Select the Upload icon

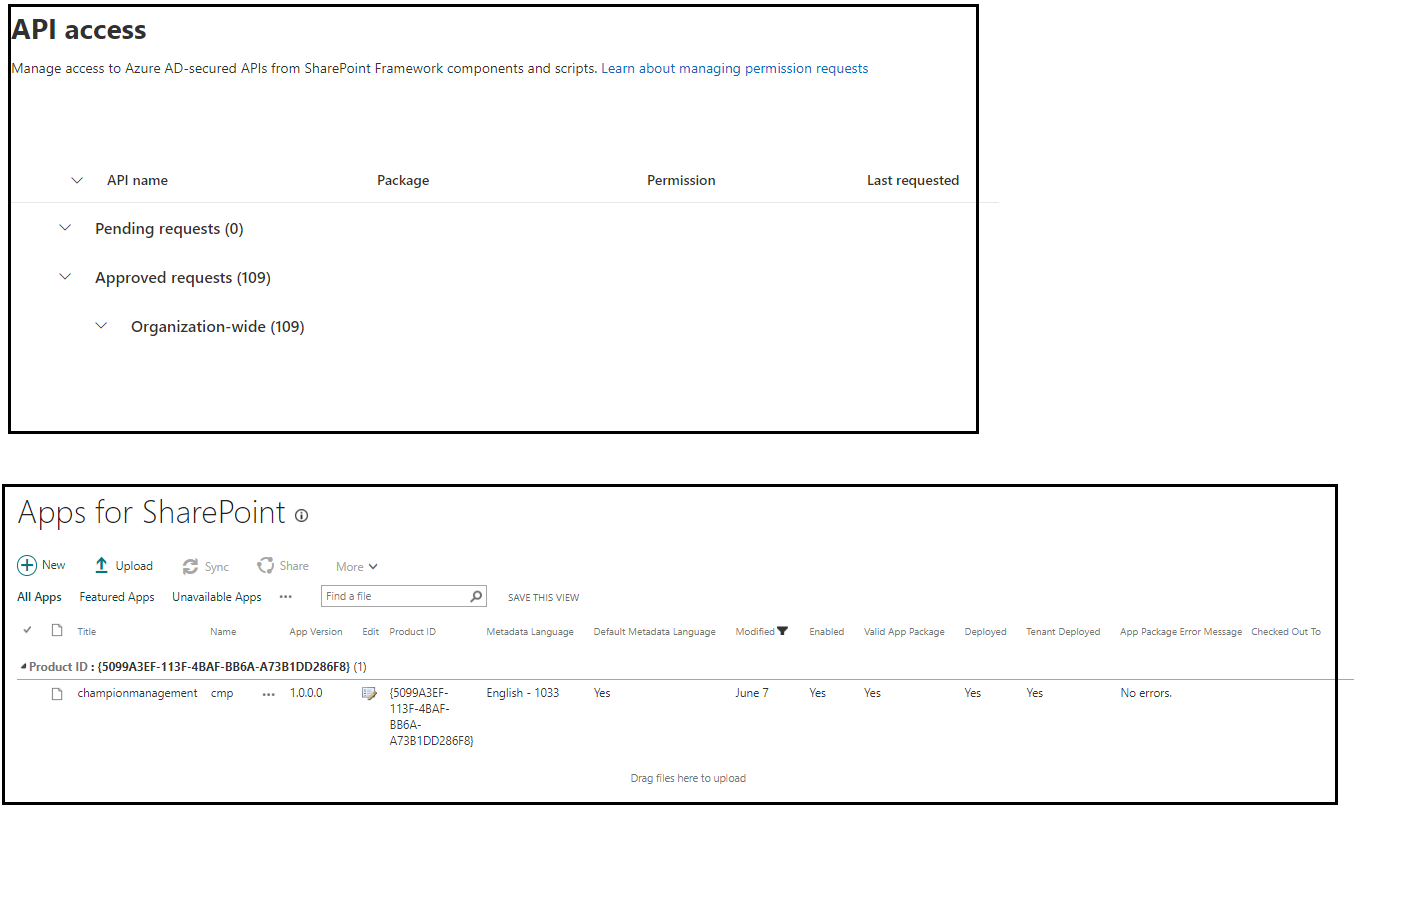click(x=101, y=565)
